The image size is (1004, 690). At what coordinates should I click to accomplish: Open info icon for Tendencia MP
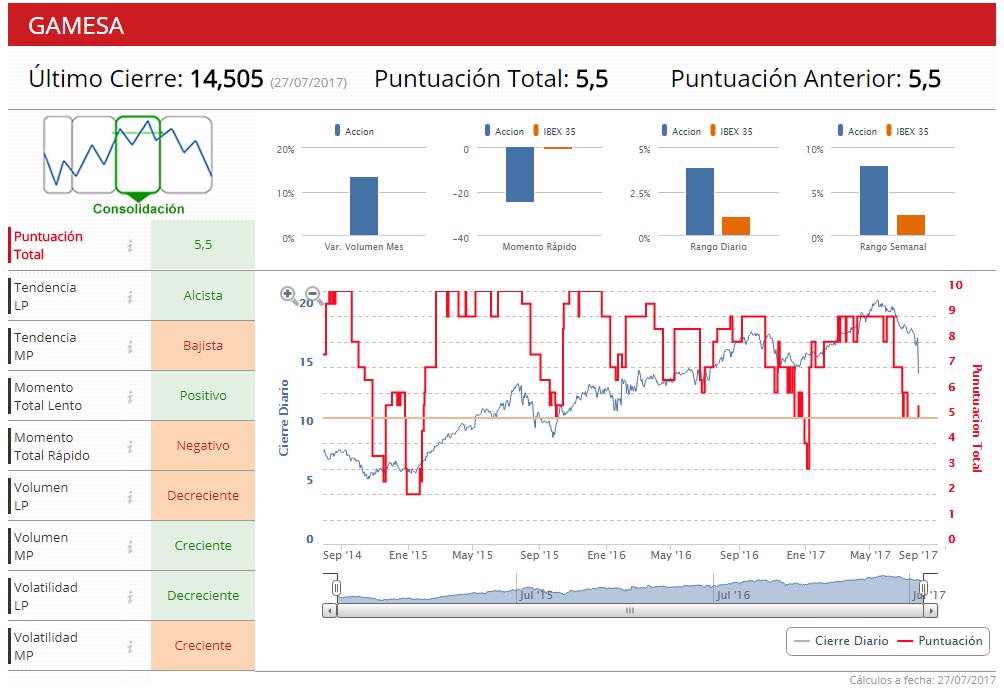click(130, 346)
